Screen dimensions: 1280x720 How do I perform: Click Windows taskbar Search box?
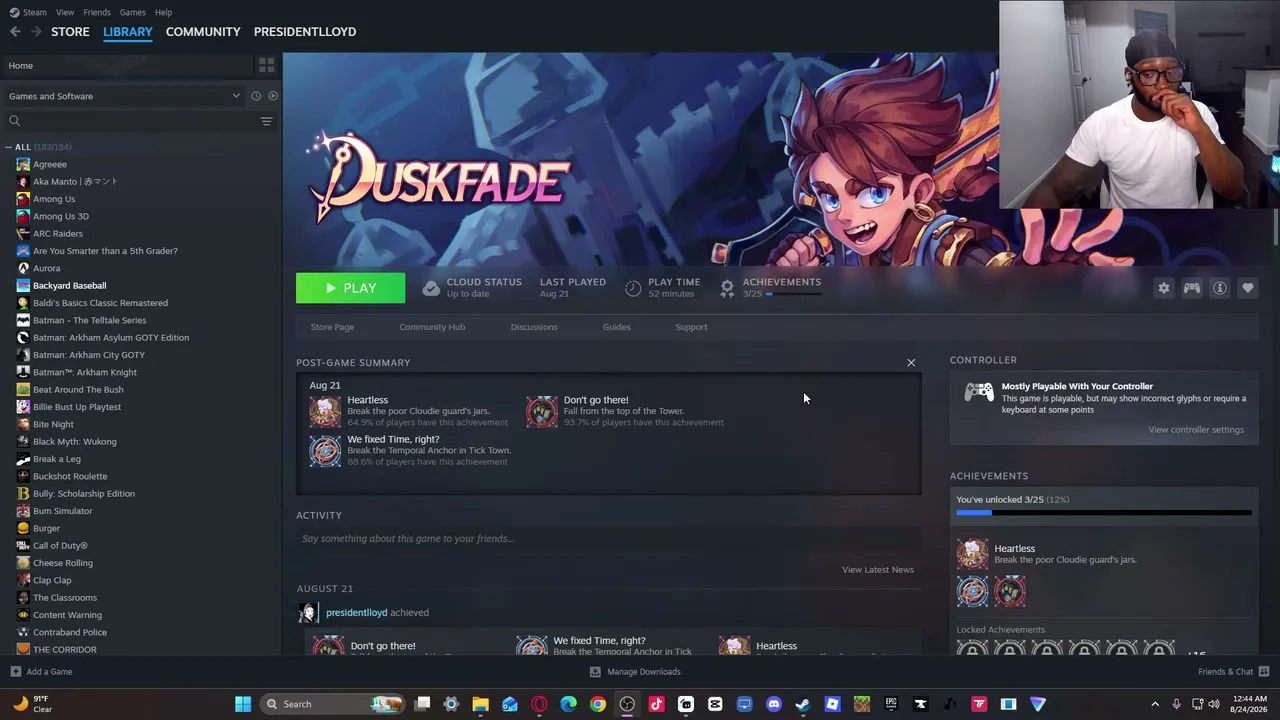332,704
